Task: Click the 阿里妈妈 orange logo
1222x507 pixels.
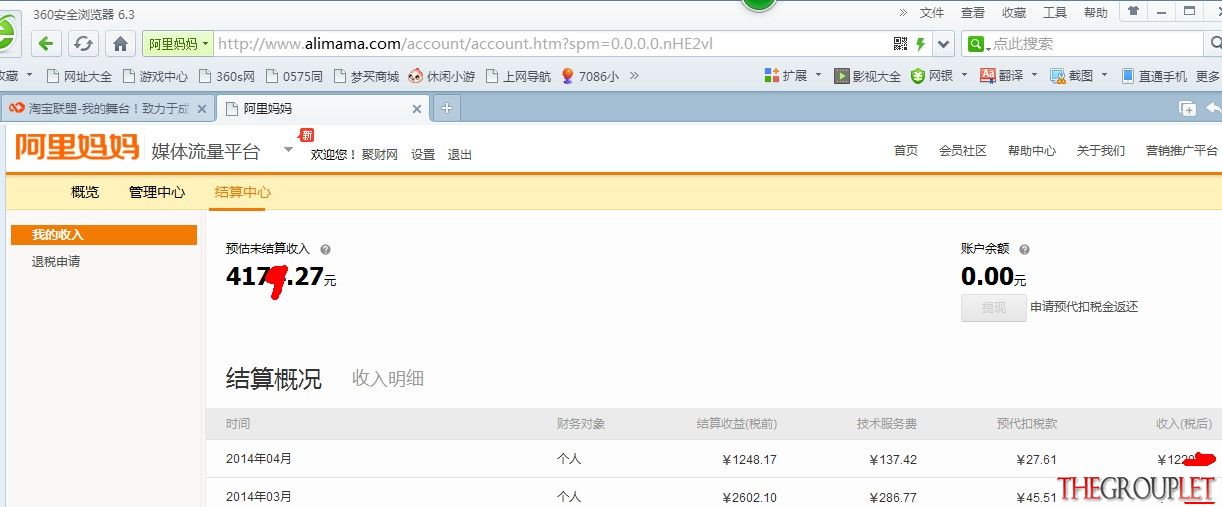Action: [x=77, y=148]
